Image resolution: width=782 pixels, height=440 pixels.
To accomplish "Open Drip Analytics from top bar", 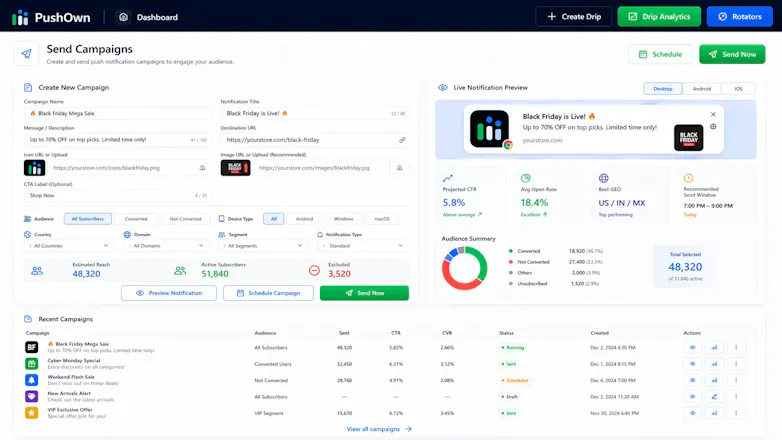I will pos(659,16).
